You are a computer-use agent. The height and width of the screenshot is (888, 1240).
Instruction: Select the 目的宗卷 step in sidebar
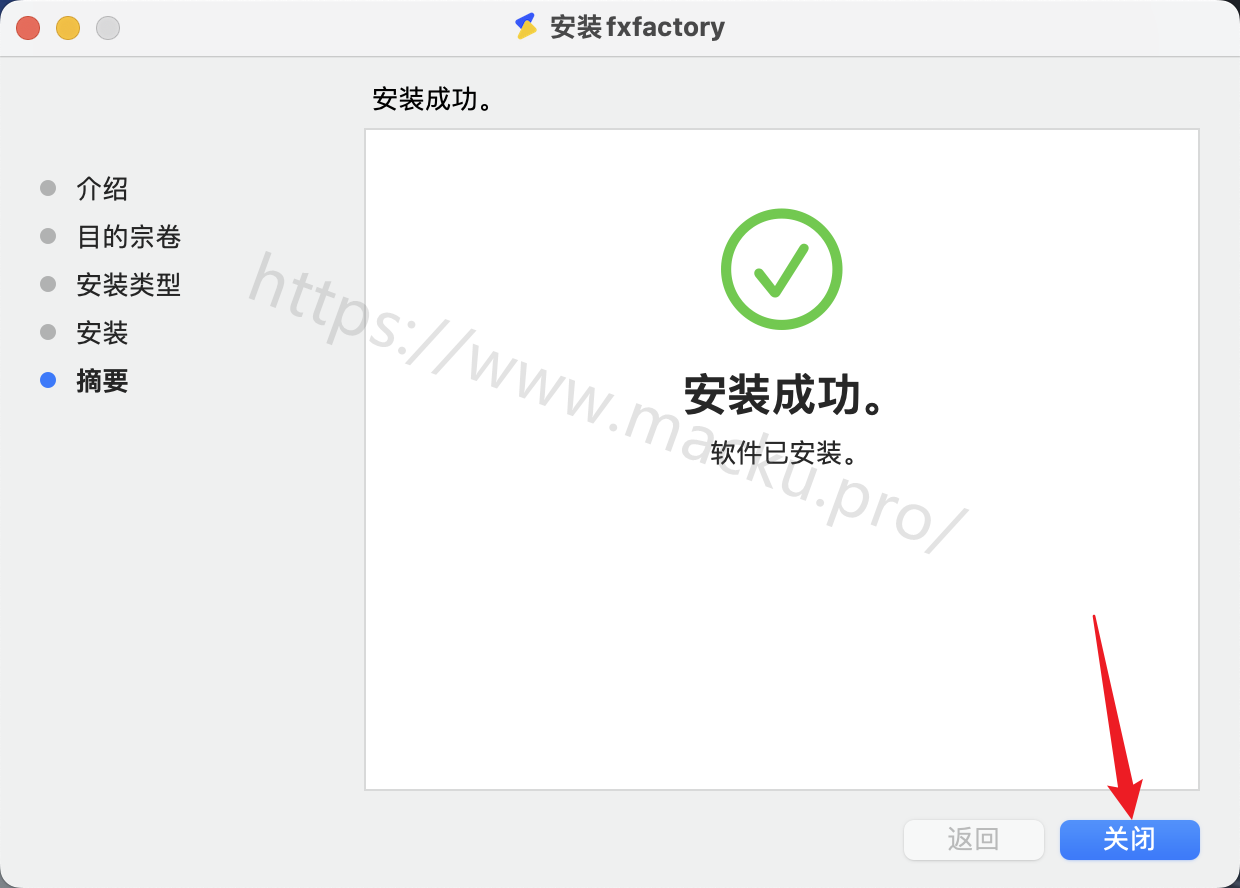(x=129, y=237)
